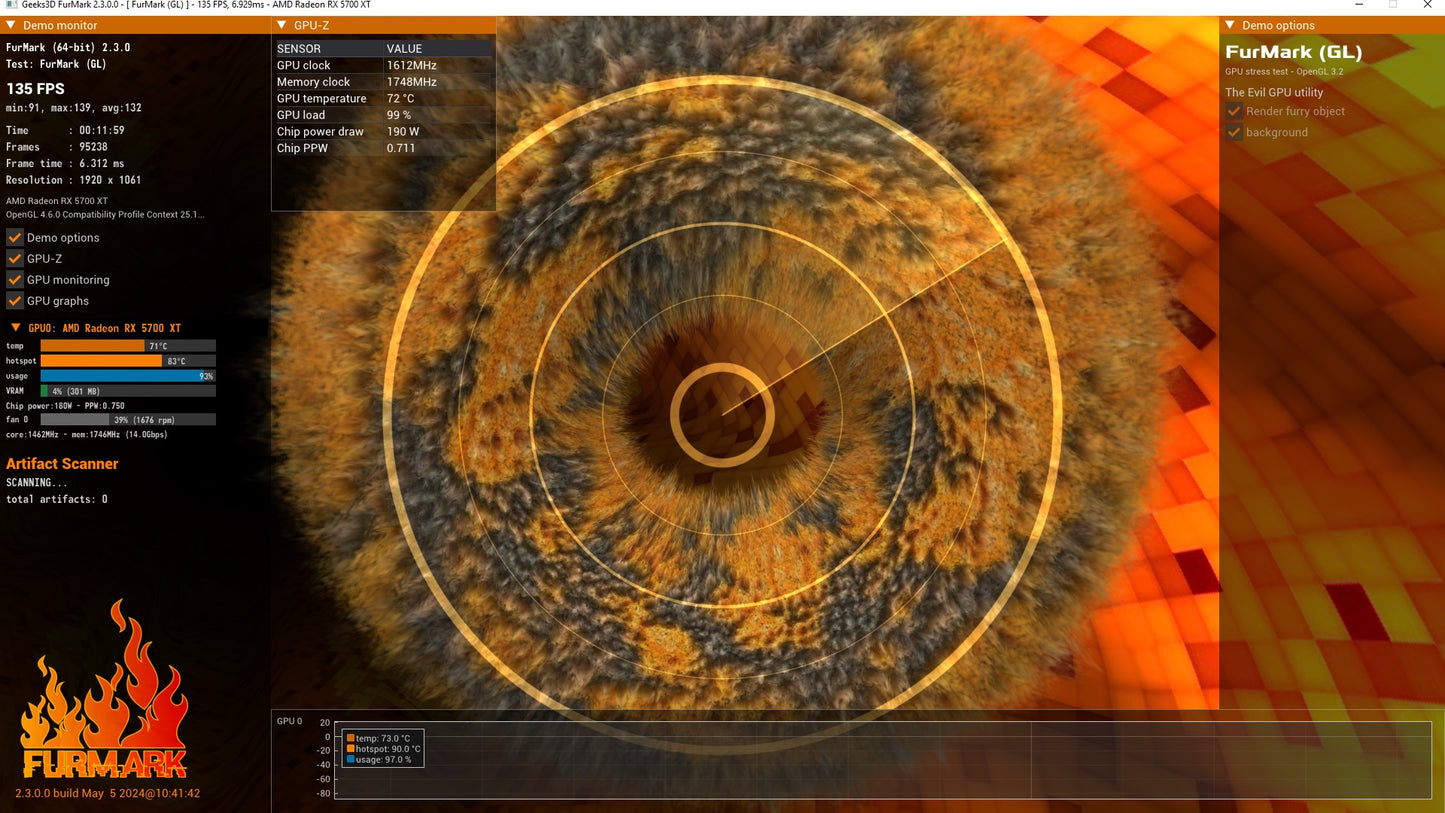Click the min, max, avg FPS line
Image resolution: width=1445 pixels, height=813 pixels.
click(x=74, y=108)
